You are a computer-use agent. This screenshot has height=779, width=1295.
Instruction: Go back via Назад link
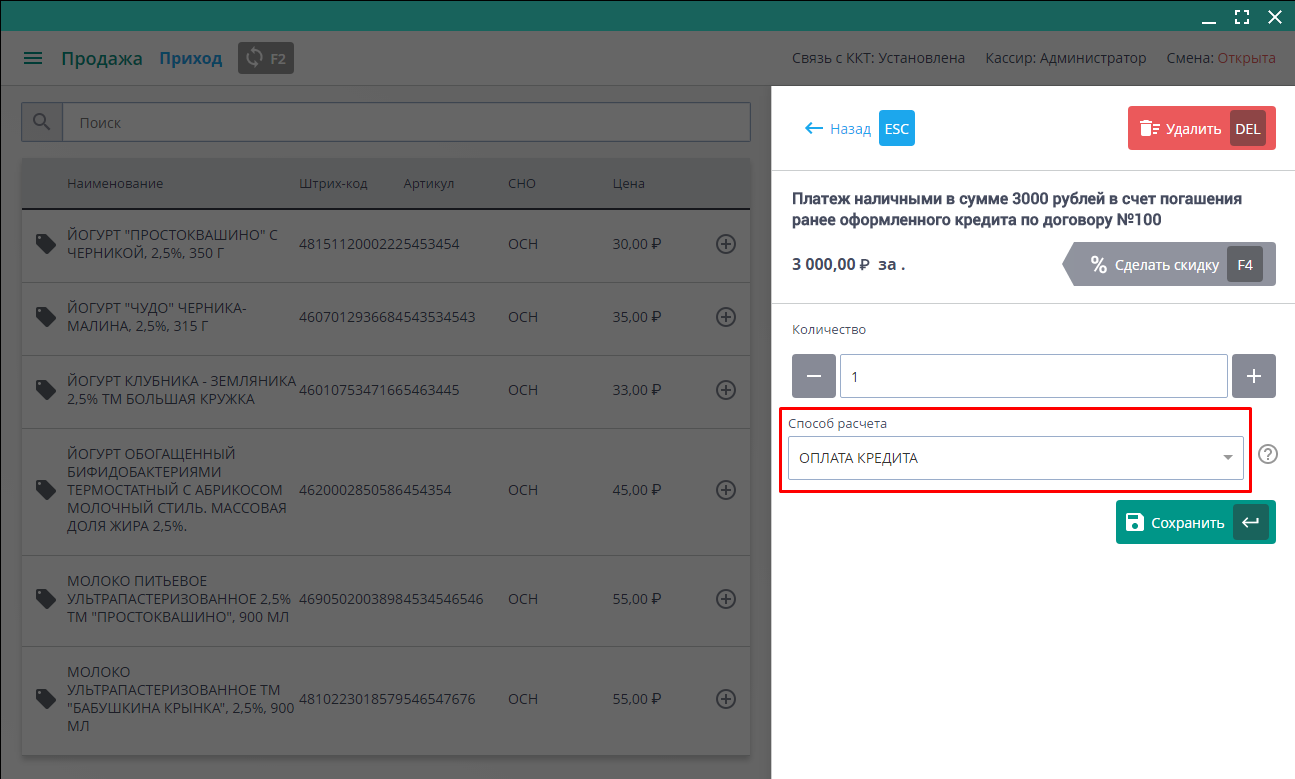838,128
